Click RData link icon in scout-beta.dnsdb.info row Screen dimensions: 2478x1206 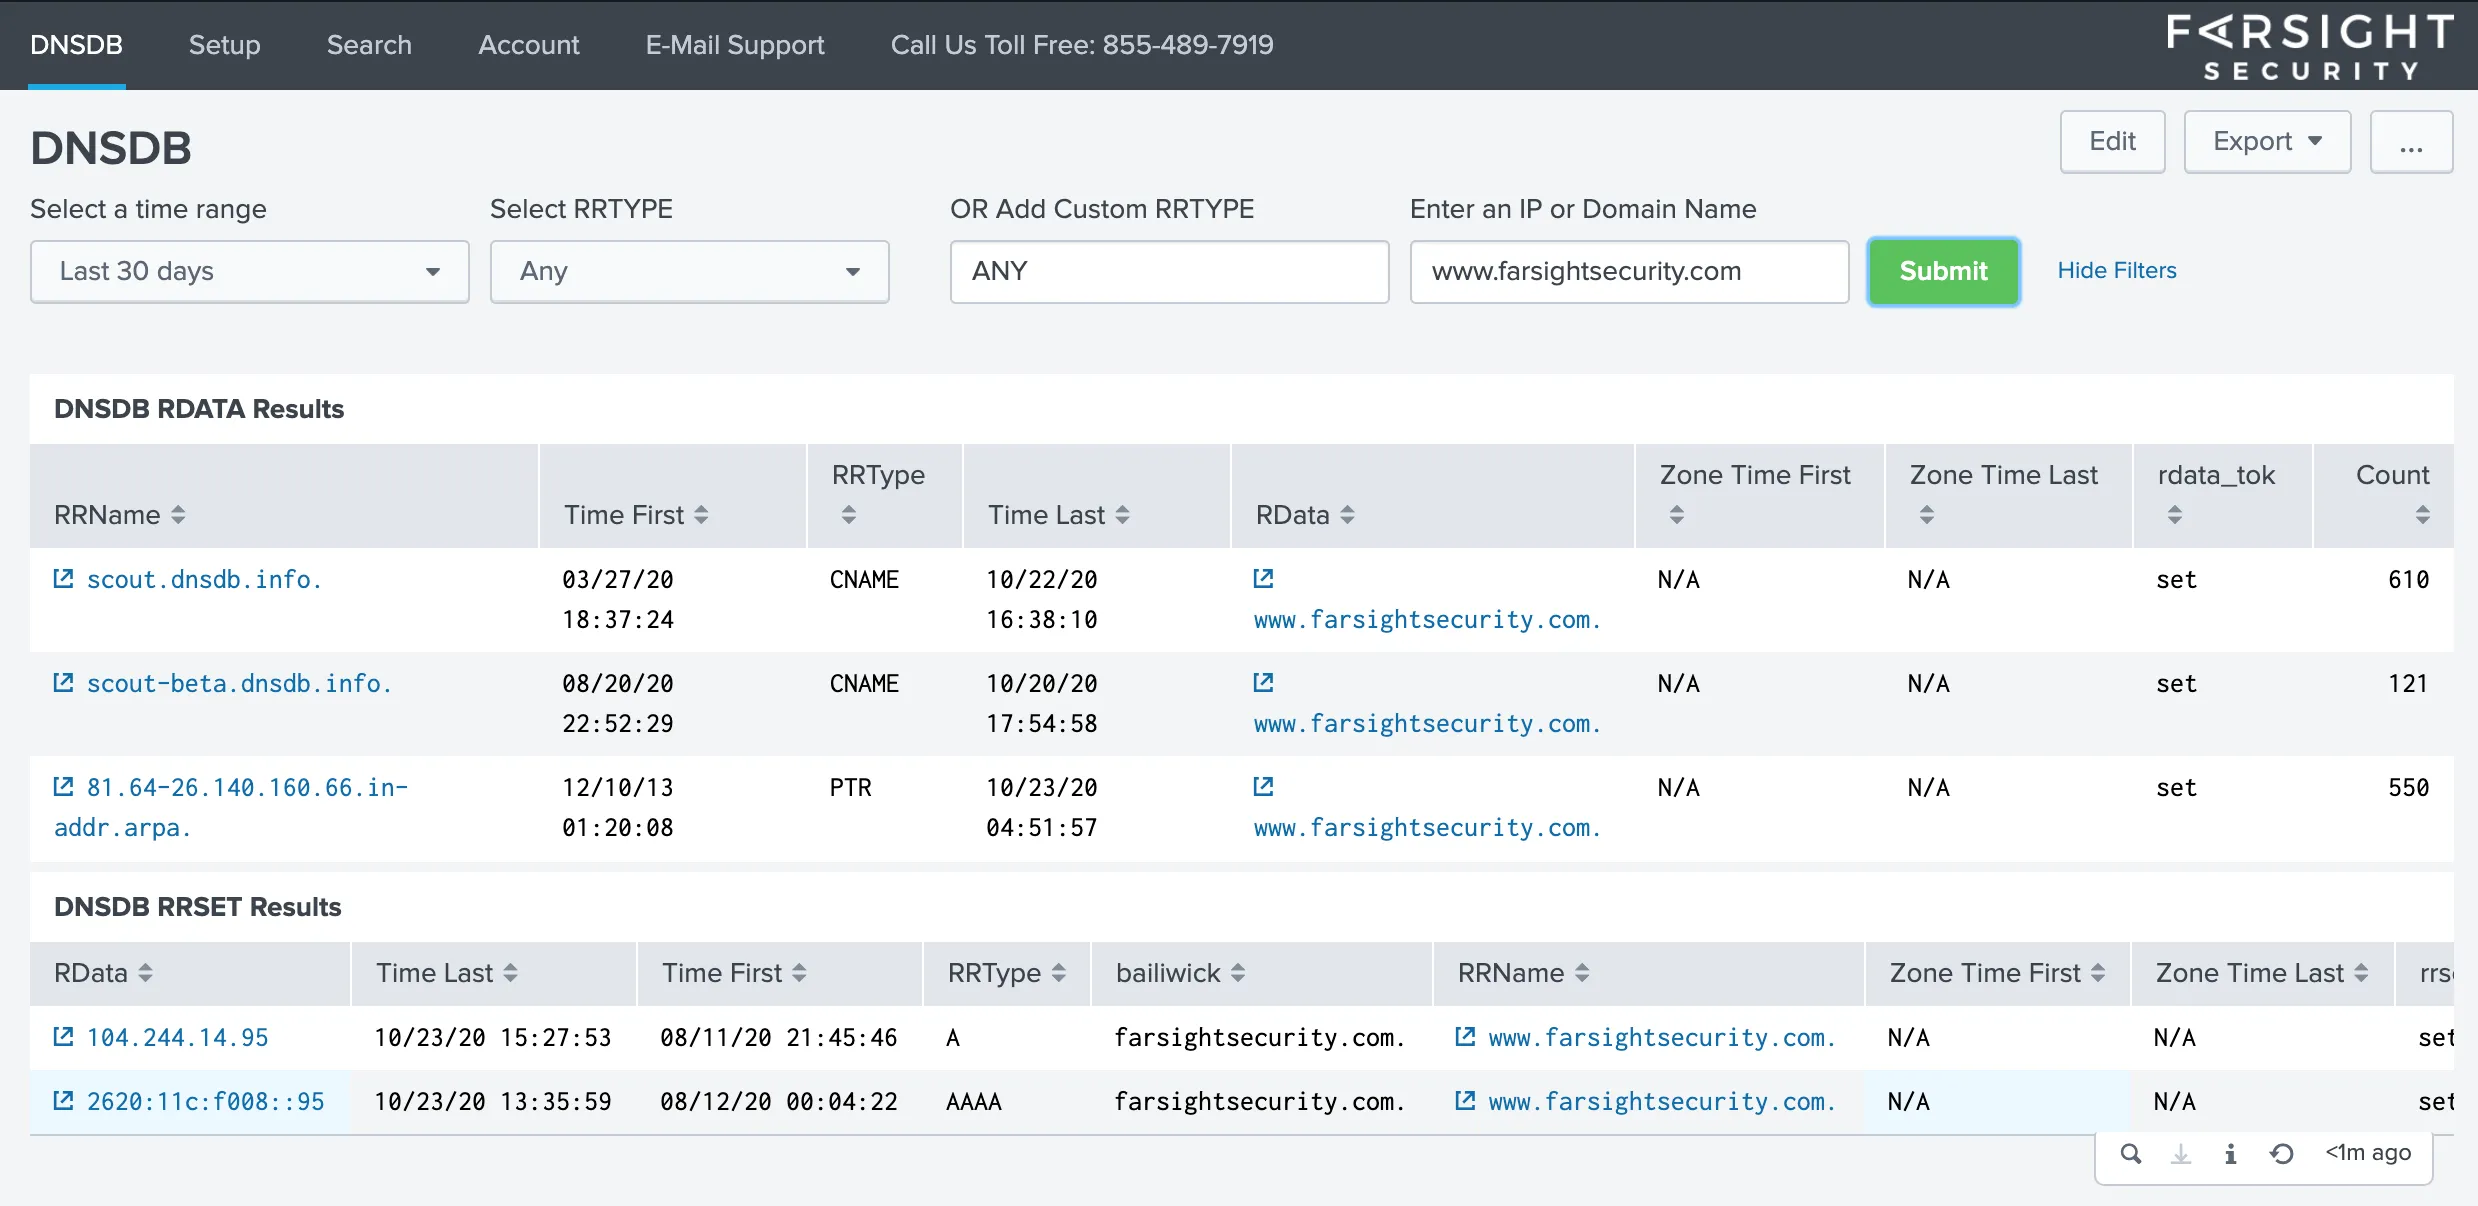(1264, 683)
